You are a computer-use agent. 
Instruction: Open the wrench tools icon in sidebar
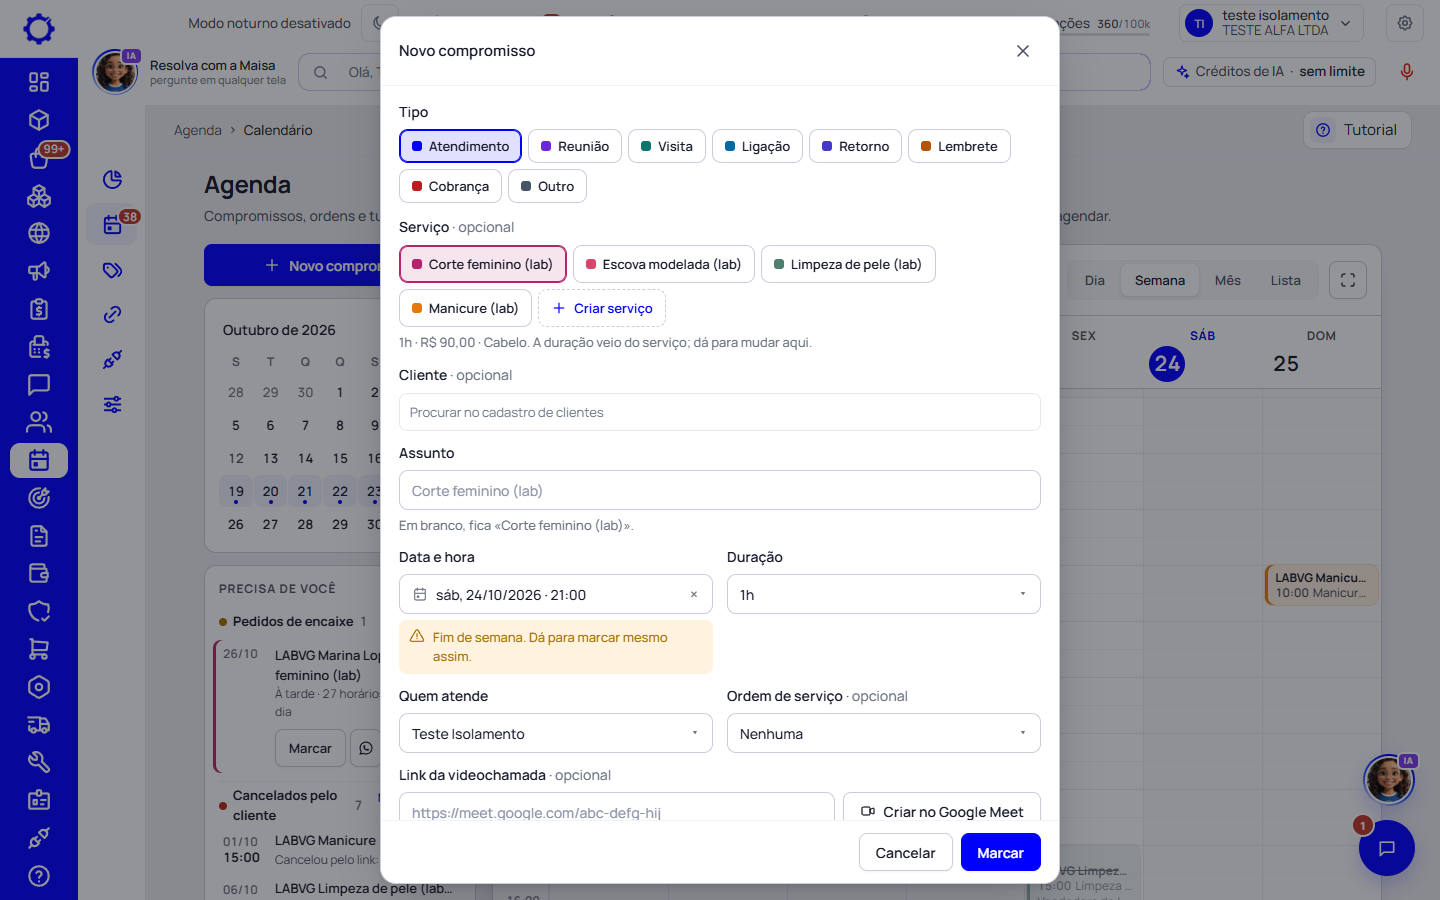coord(39,762)
